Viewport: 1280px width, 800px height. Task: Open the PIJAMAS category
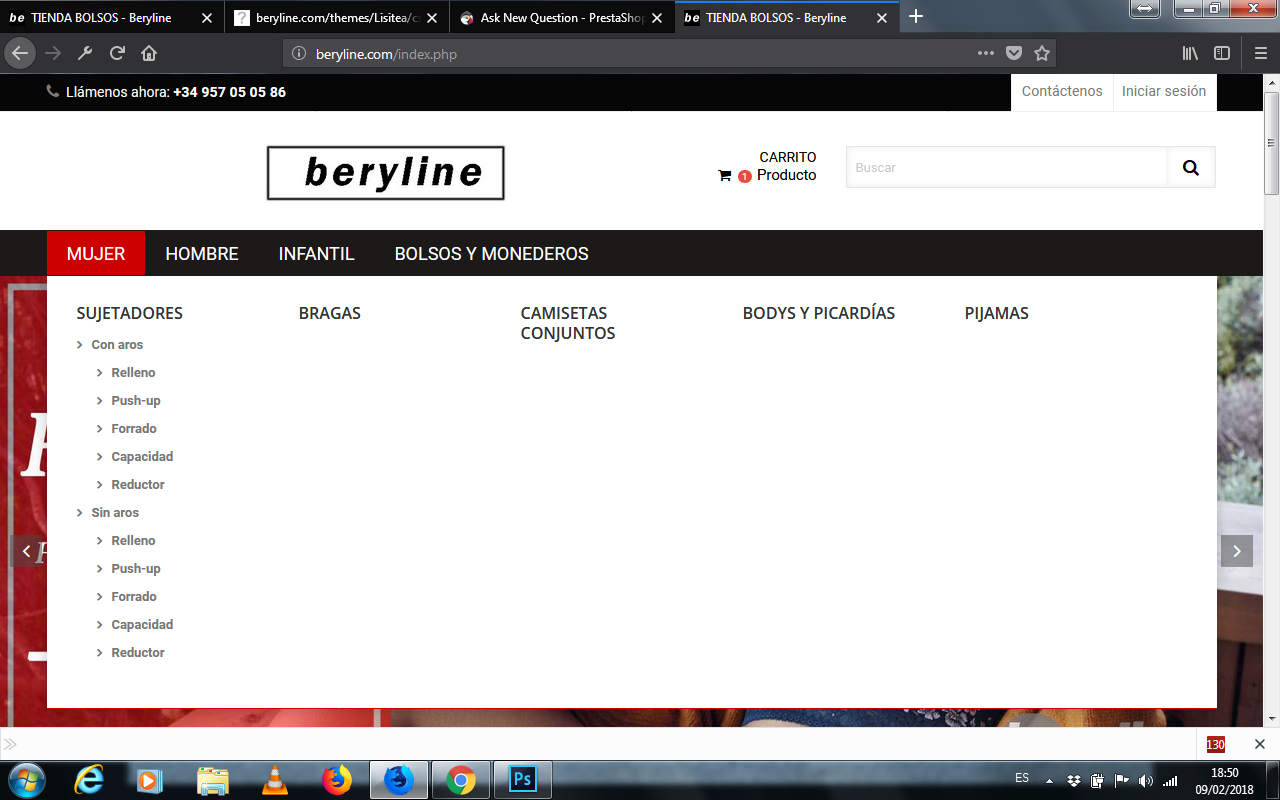click(997, 313)
